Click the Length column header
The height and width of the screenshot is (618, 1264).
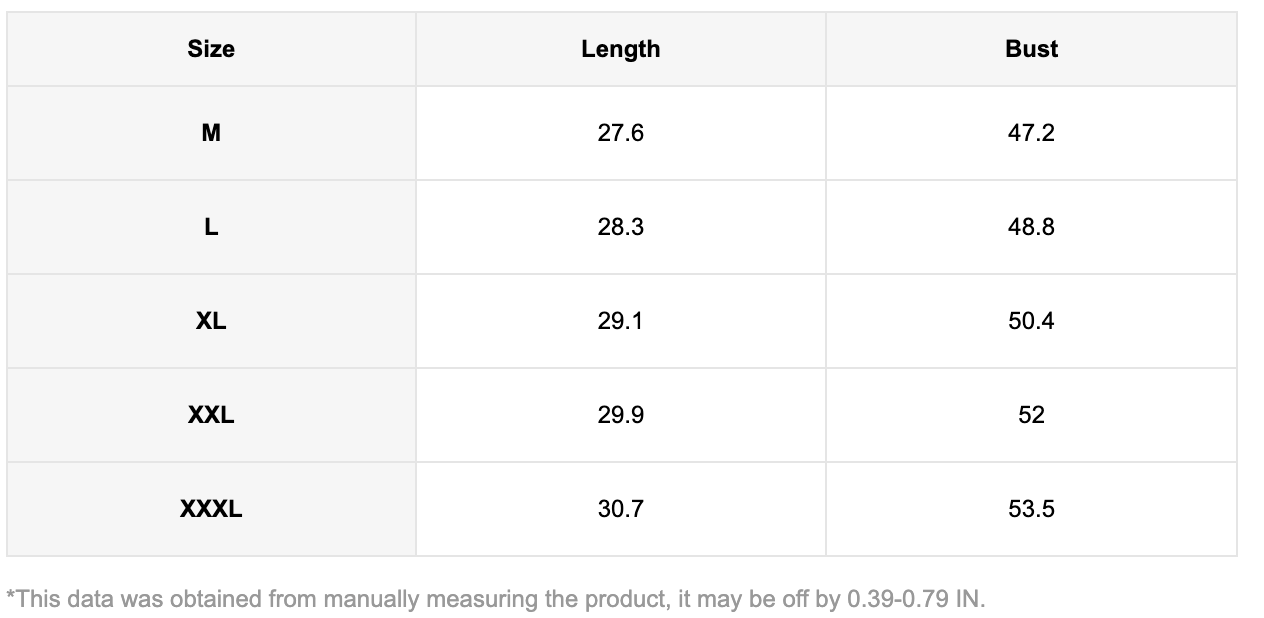tap(620, 49)
